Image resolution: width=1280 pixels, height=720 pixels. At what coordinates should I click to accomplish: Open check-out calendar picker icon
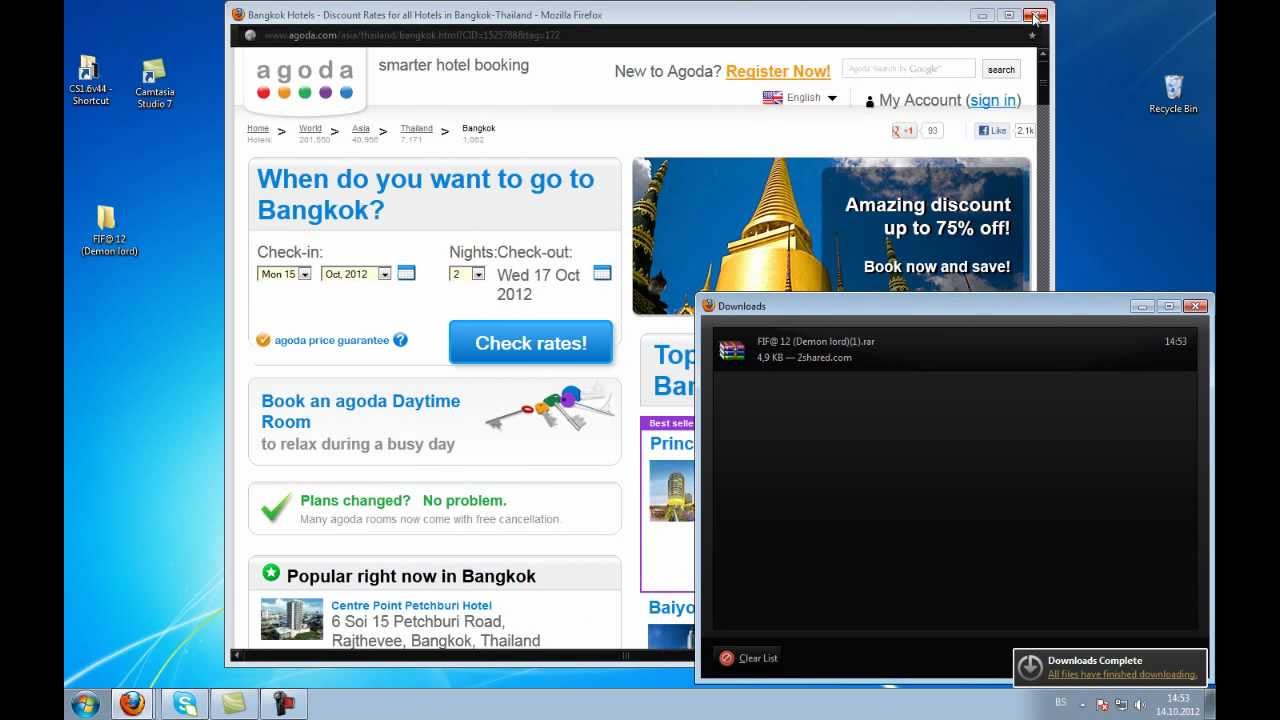point(602,273)
